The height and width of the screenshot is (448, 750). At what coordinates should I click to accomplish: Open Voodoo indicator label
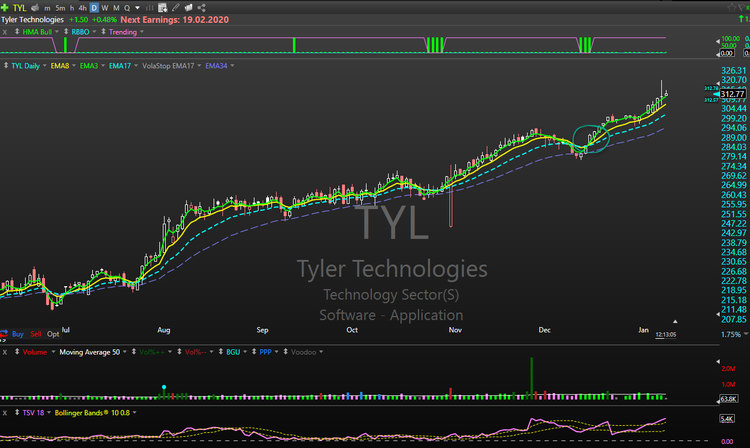point(303,352)
